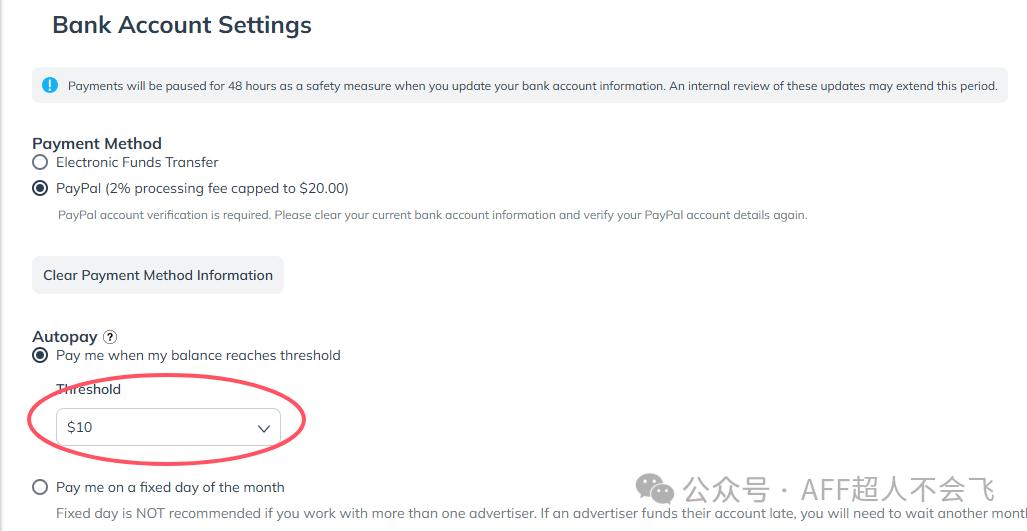
Task: Click the Payment Method section label
Action: pos(97,143)
